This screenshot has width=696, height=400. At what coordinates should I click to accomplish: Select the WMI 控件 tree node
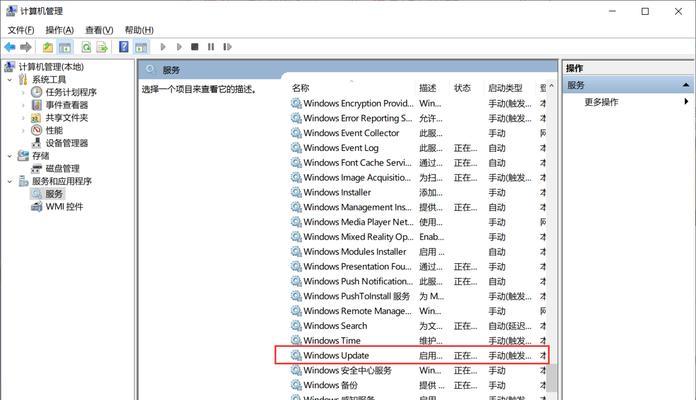click(x=64, y=206)
